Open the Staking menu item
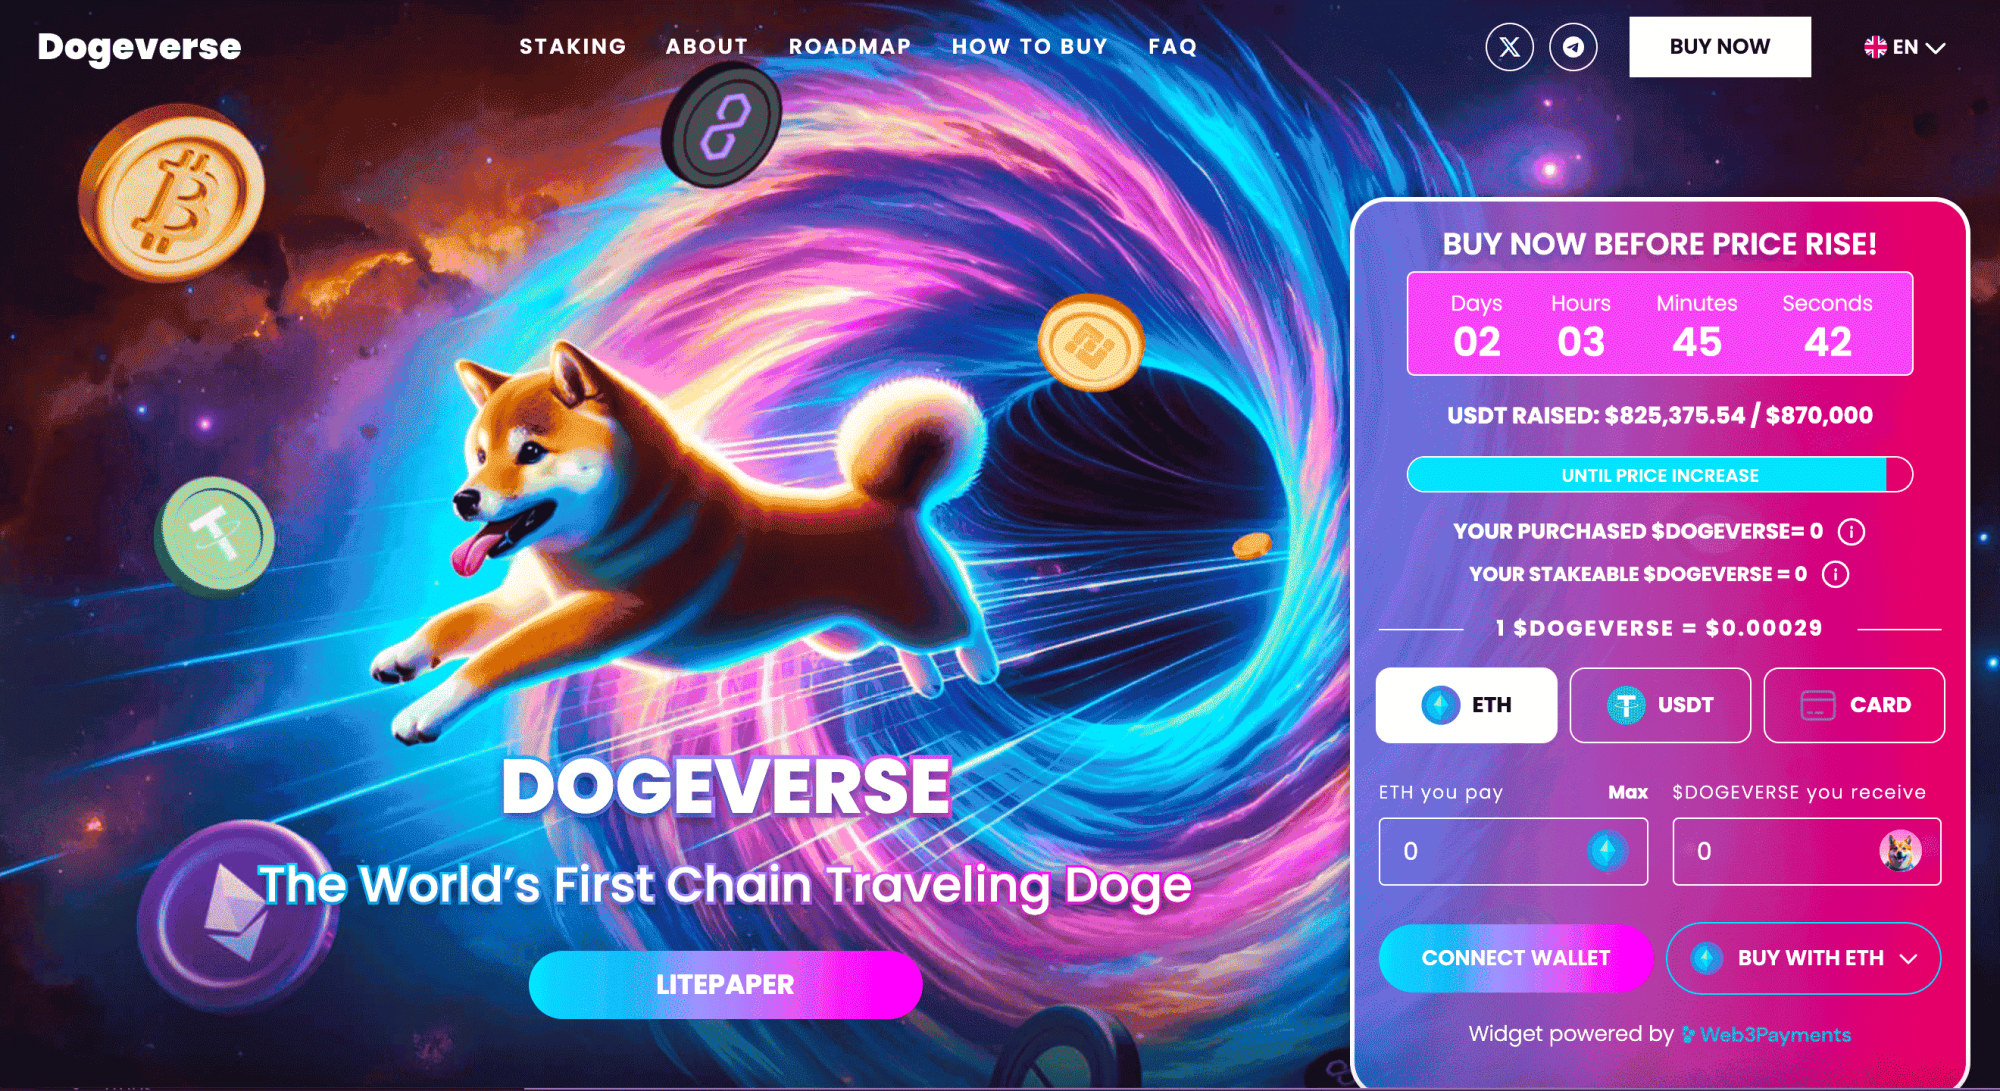 coord(573,47)
